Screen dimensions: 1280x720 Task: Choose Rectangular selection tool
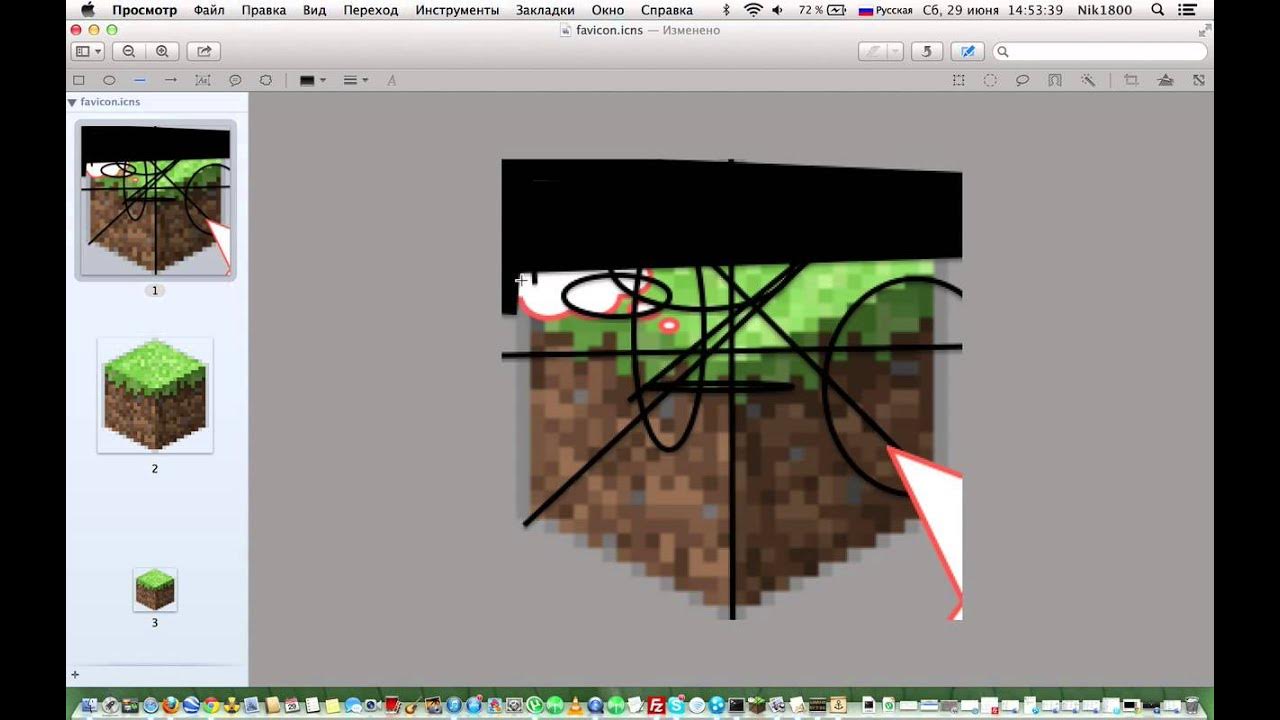[958, 80]
